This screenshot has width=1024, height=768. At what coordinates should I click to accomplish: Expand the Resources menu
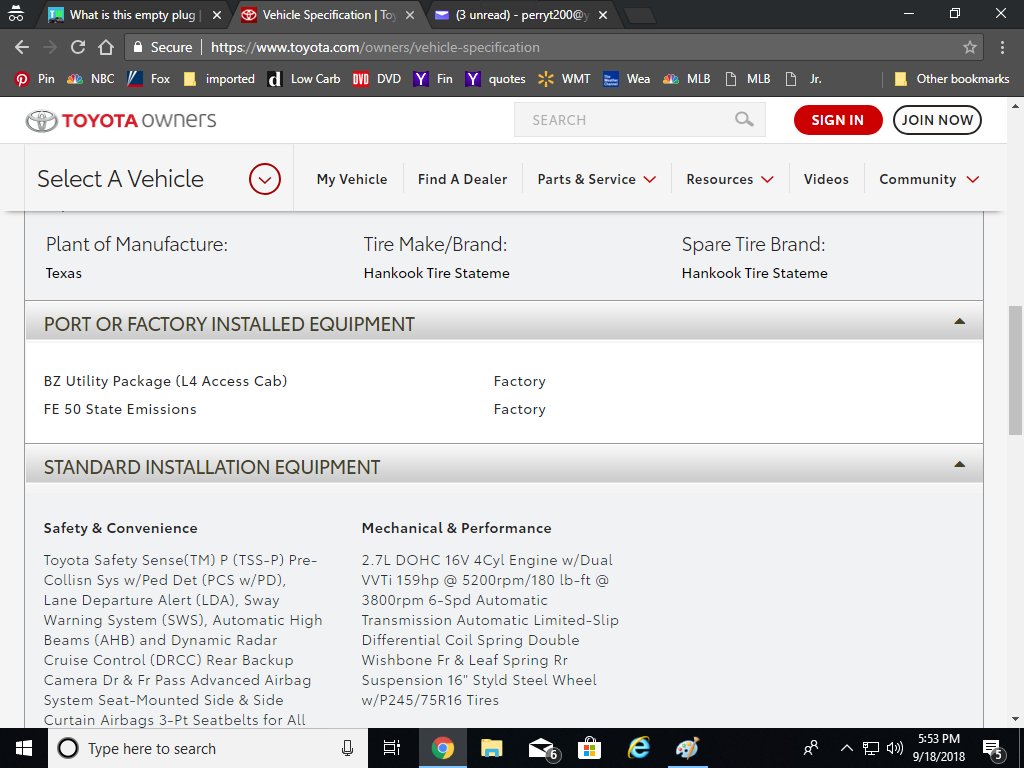tap(729, 179)
